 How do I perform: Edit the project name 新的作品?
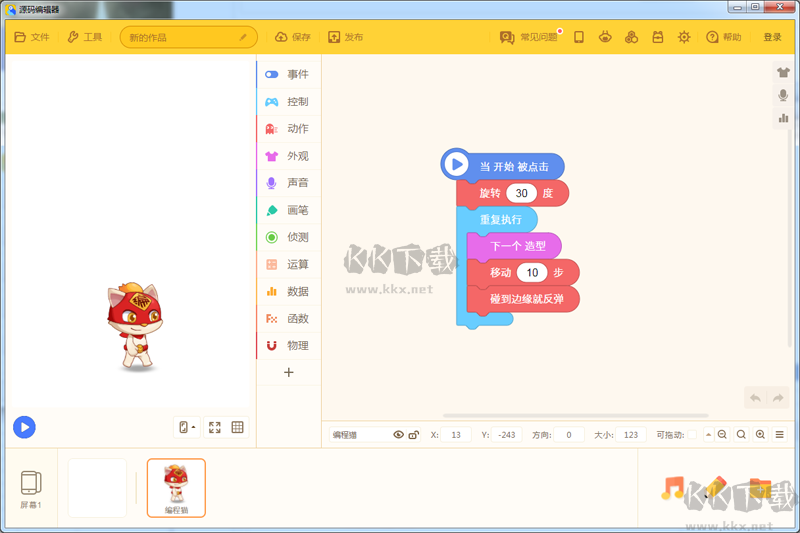point(188,37)
